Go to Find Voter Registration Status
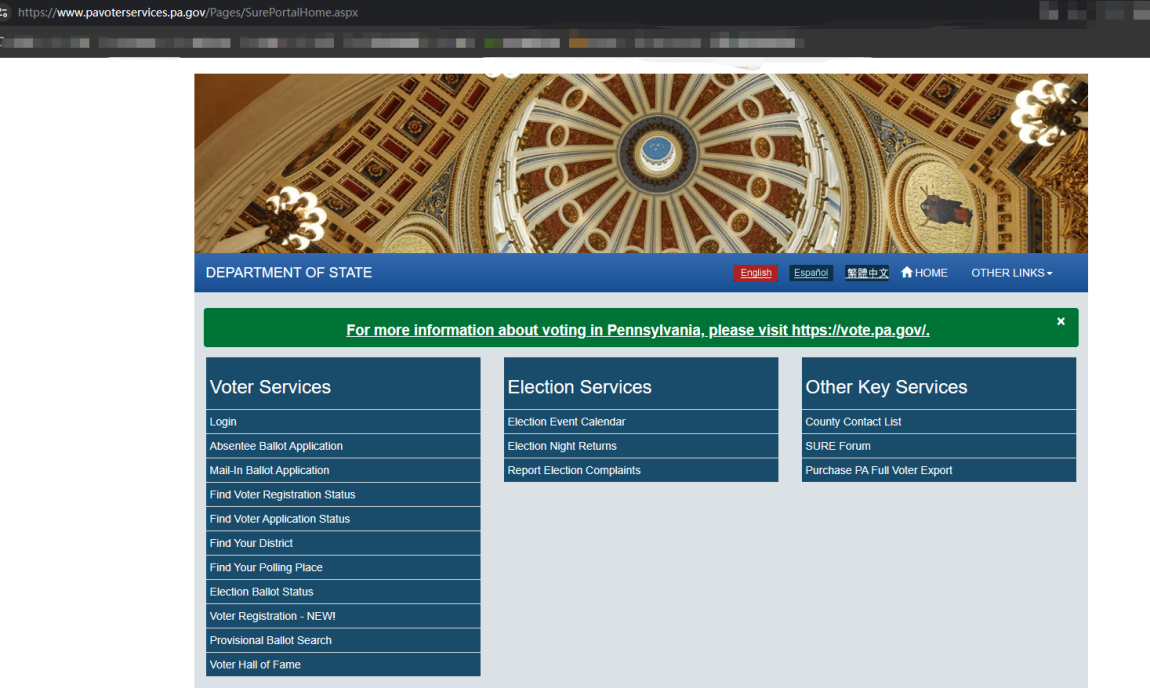This screenshot has width=1150, height=688. (x=282, y=495)
